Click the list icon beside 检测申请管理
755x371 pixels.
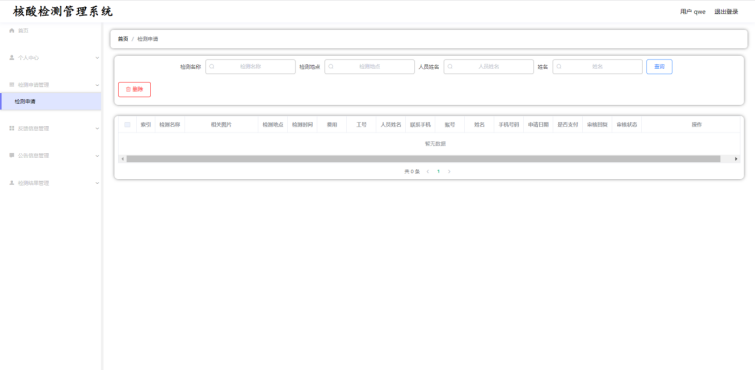pyautogui.click(x=12, y=84)
